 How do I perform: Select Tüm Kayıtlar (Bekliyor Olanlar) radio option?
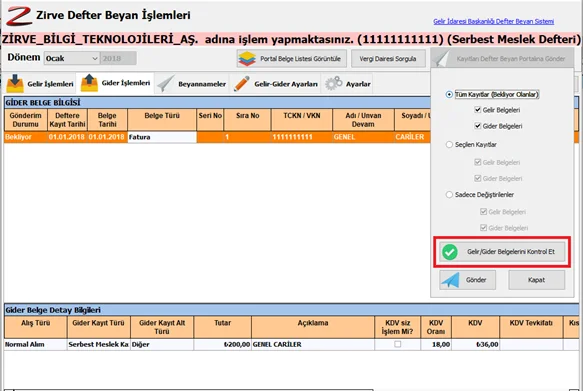449,94
